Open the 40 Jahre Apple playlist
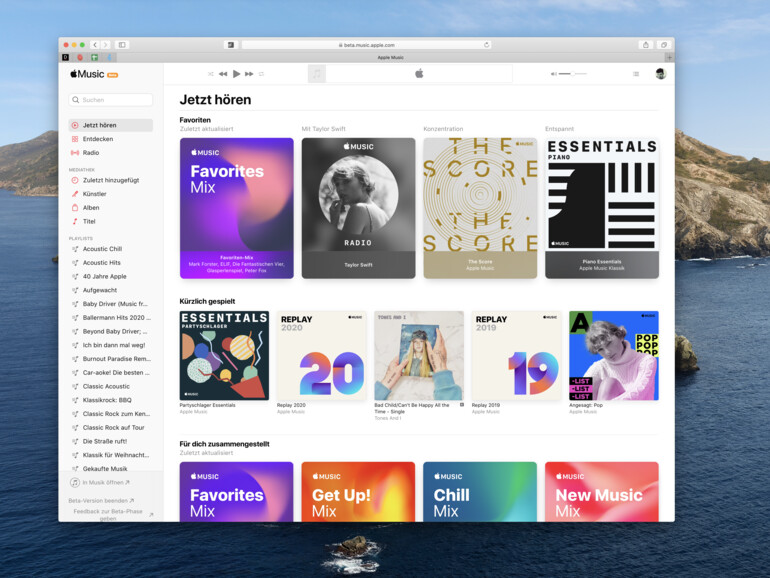 (x=111, y=276)
